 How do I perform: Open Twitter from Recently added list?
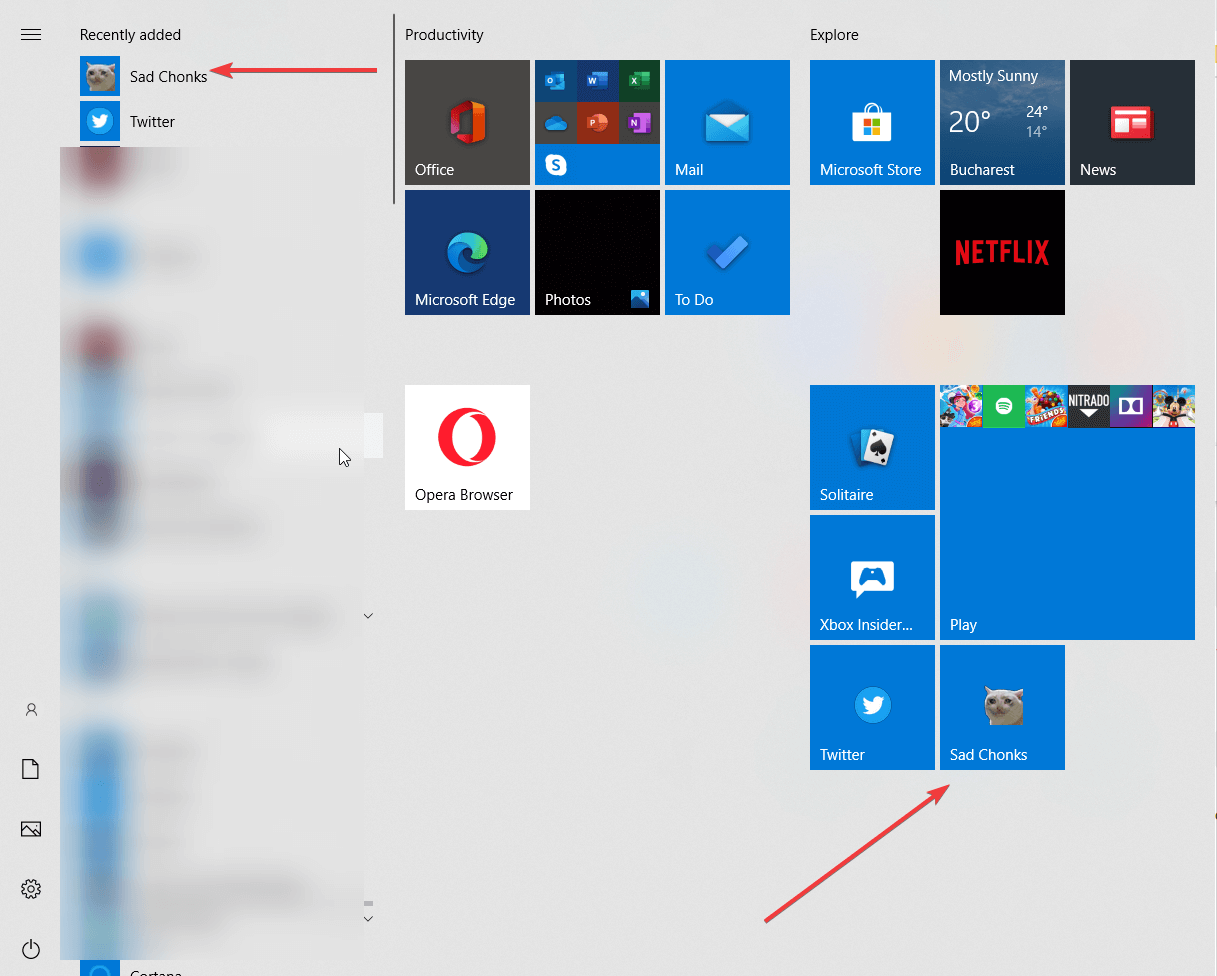pyautogui.click(x=128, y=121)
